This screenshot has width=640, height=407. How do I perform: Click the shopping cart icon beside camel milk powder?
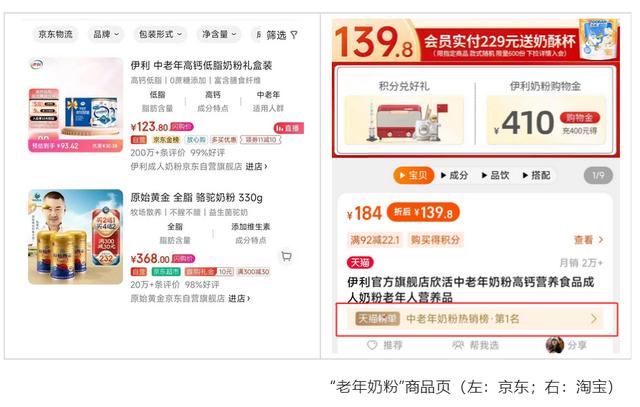tap(287, 256)
